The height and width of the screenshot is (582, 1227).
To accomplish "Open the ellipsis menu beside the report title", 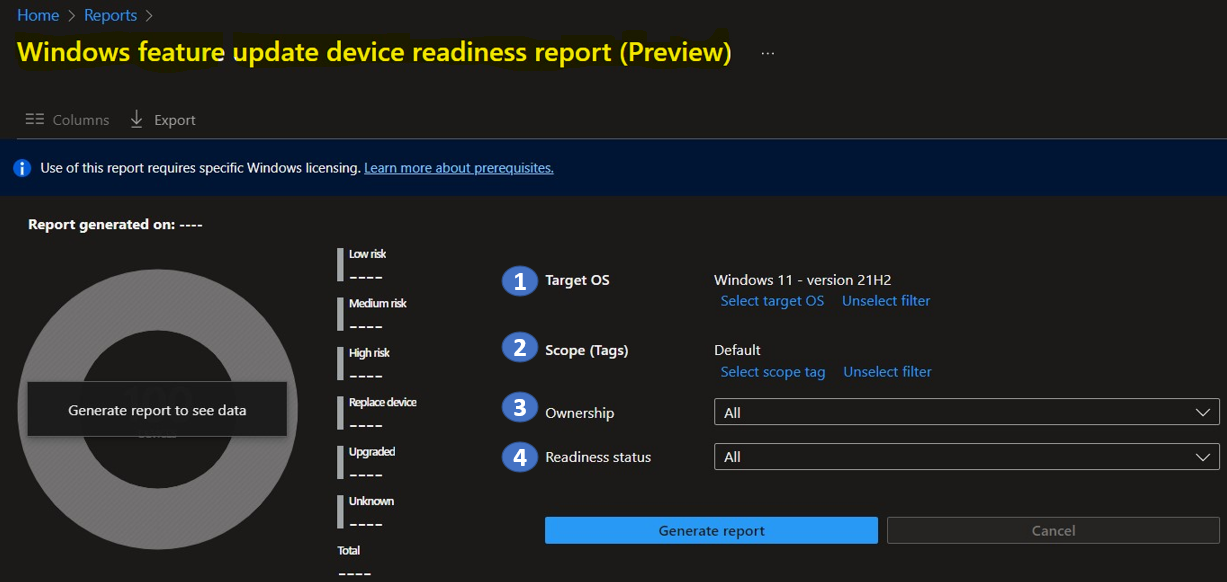I will (767, 53).
